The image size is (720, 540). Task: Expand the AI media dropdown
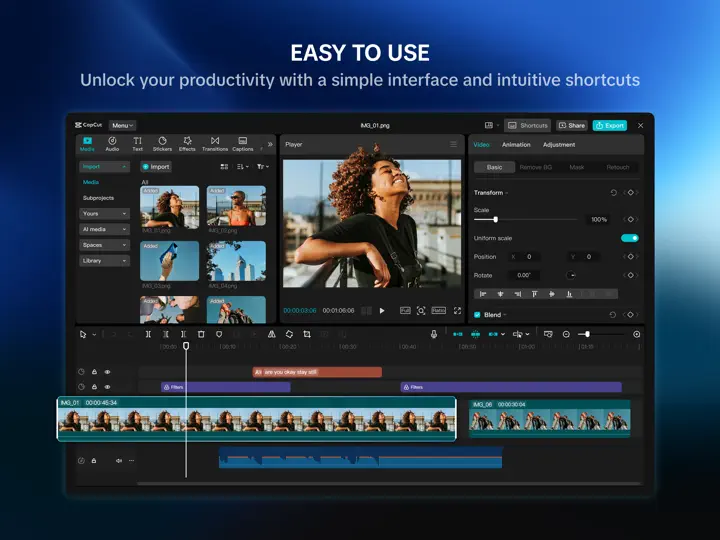click(104, 229)
